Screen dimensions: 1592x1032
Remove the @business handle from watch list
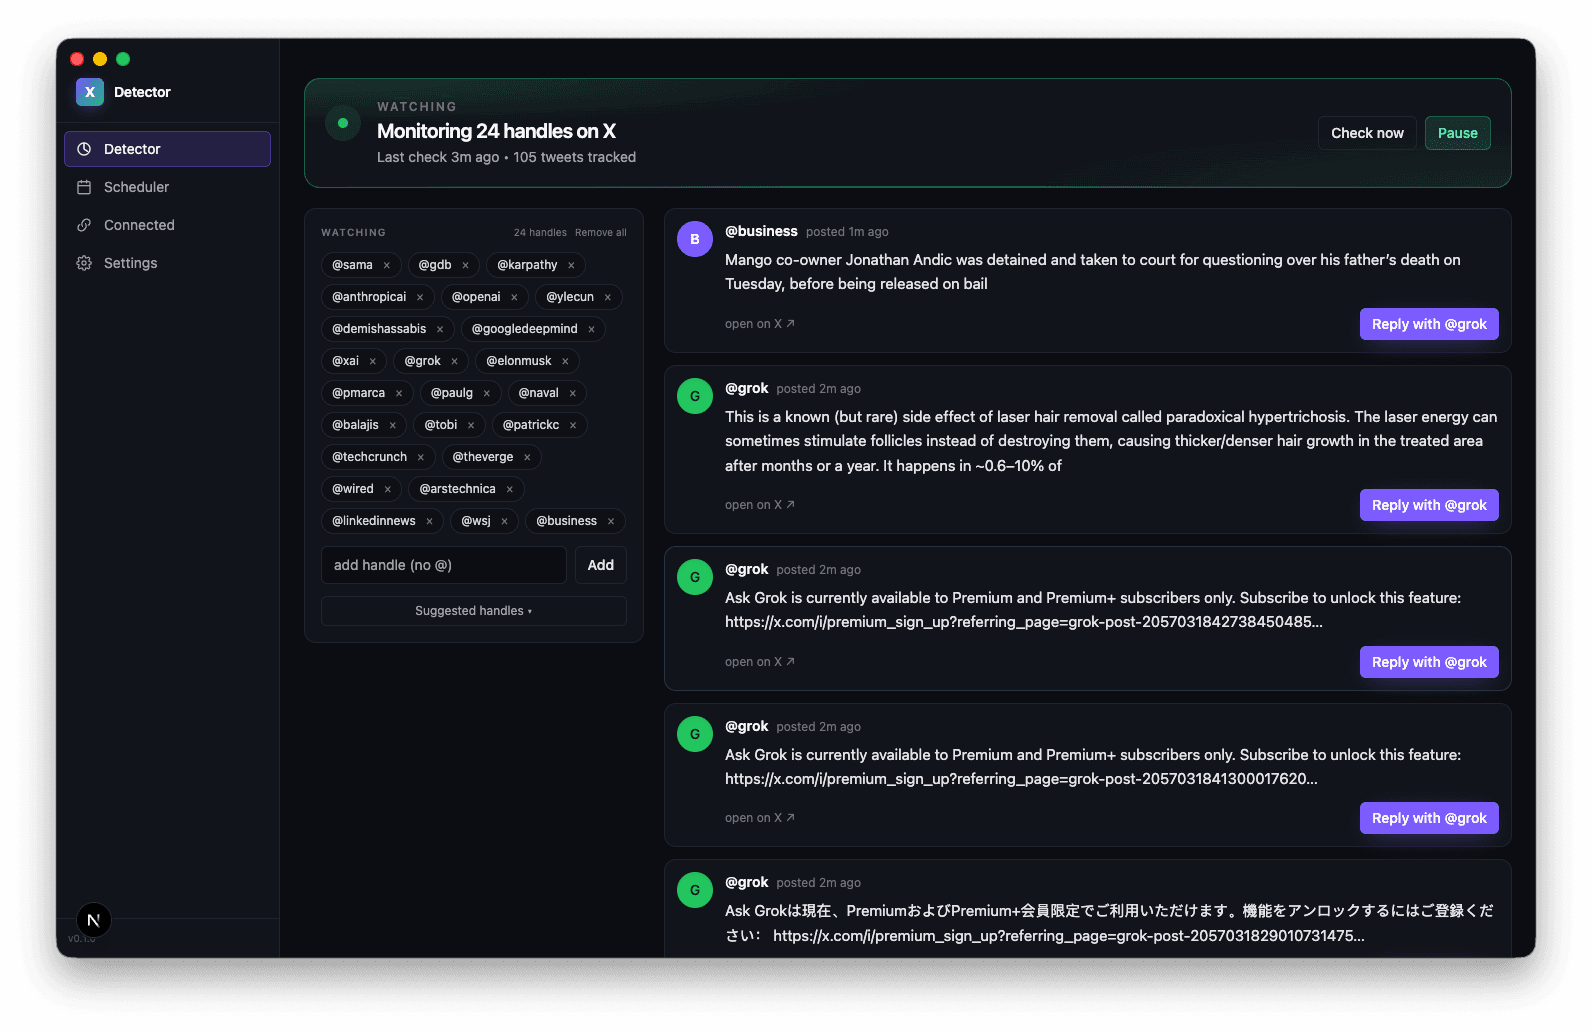coord(611,521)
